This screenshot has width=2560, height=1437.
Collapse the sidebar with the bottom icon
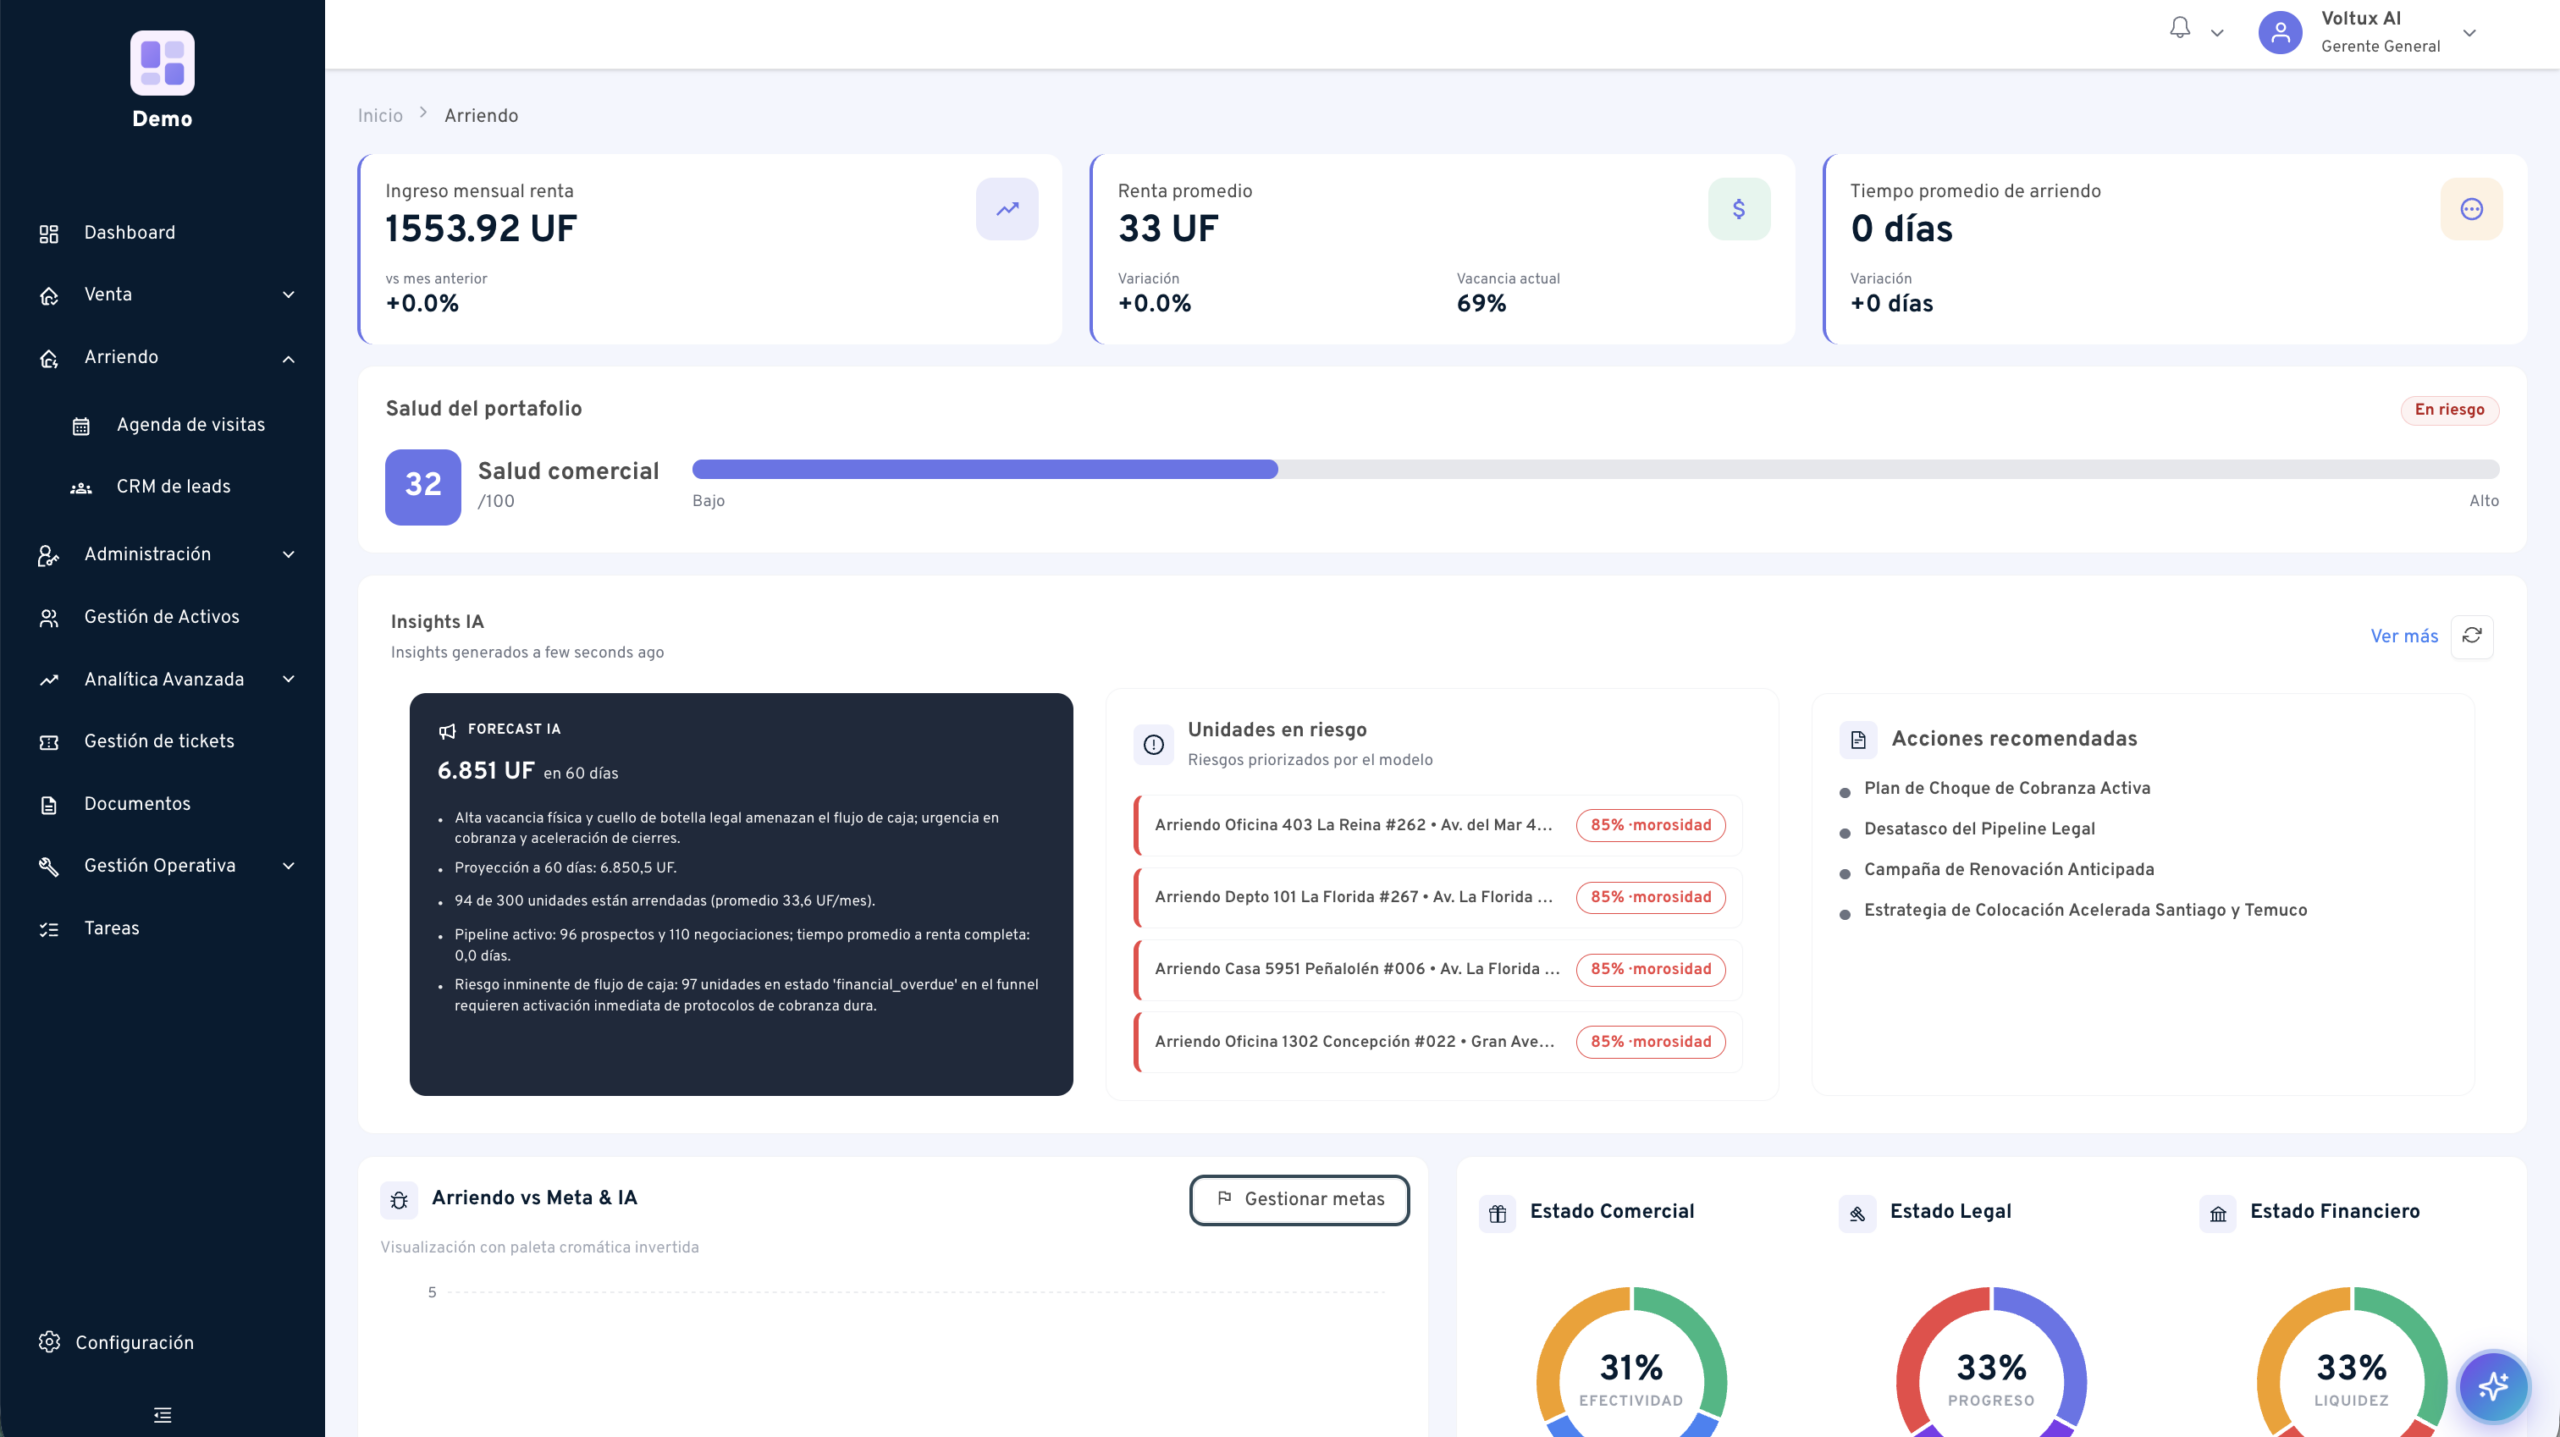point(162,1414)
